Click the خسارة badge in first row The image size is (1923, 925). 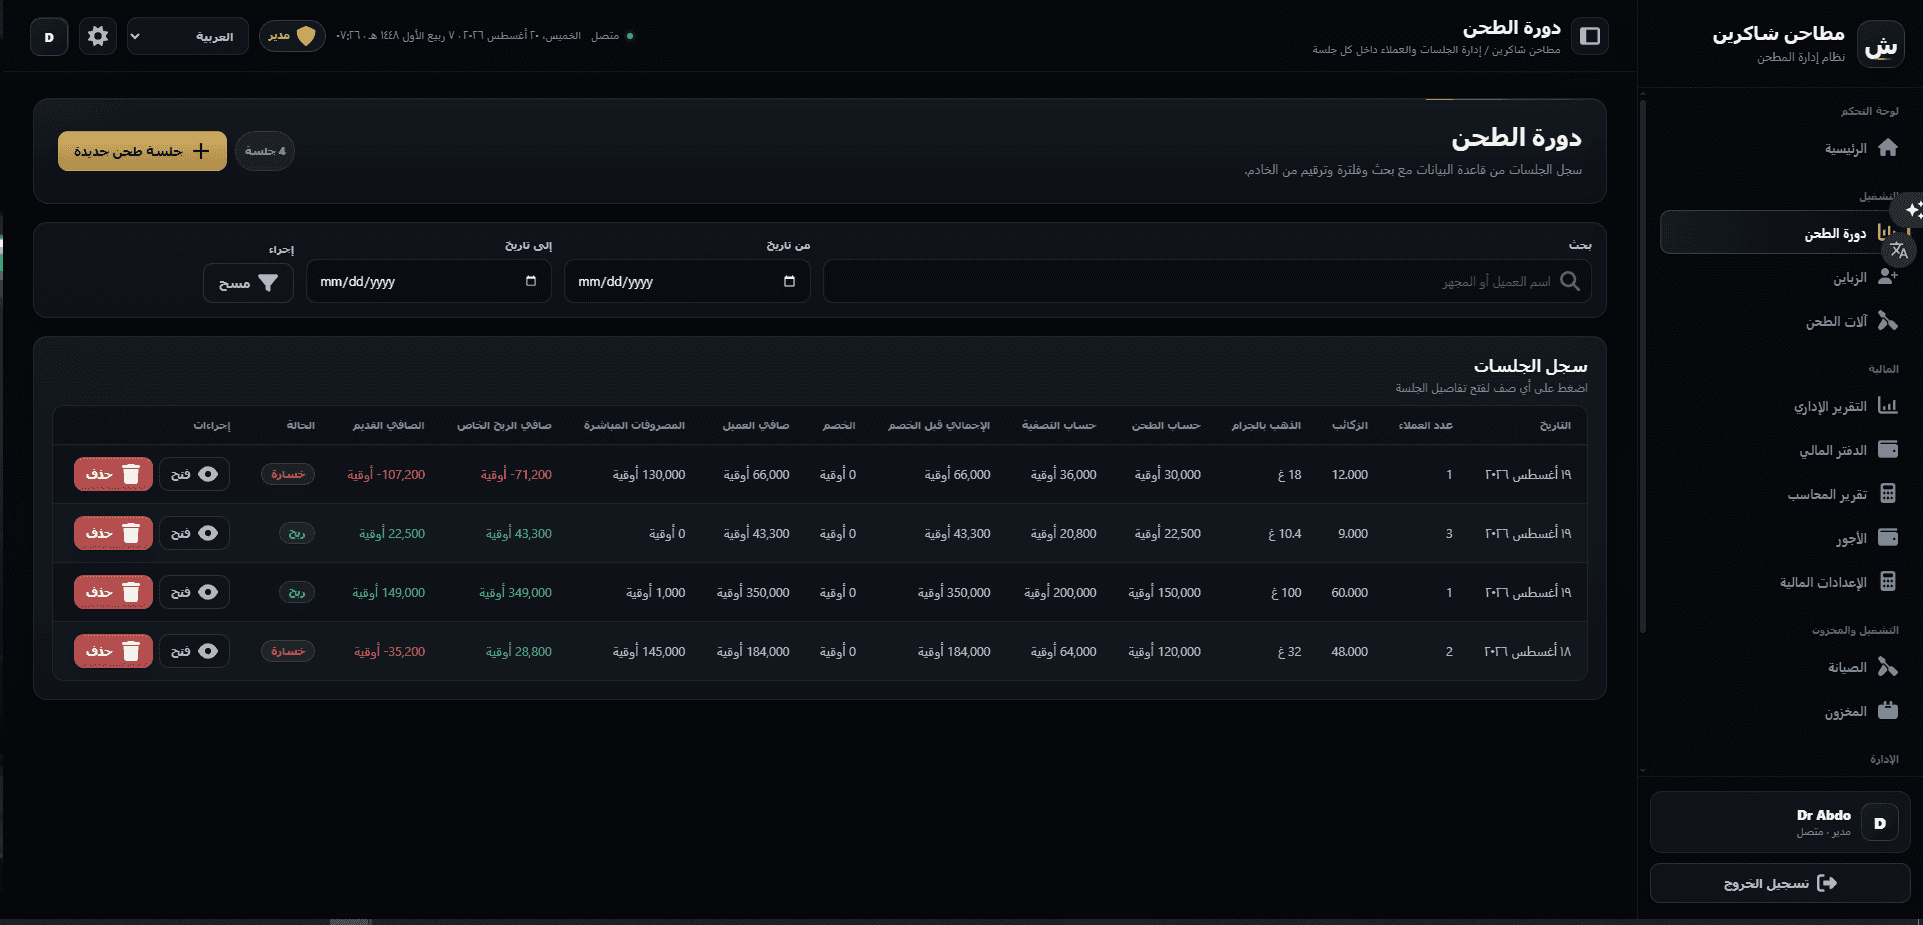tap(288, 474)
